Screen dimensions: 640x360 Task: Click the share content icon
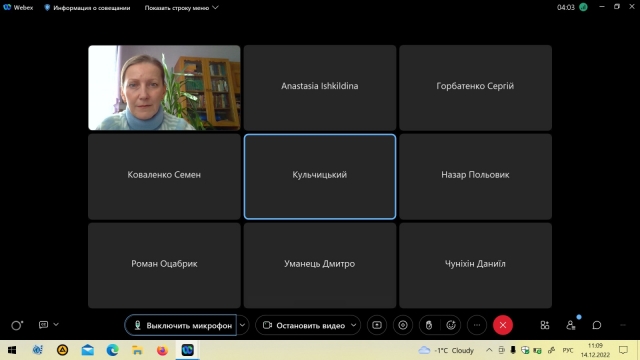coord(377,325)
